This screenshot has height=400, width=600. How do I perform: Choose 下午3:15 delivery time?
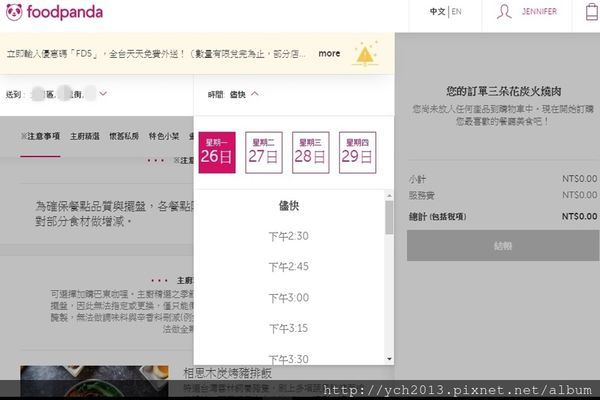pos(289,328)
